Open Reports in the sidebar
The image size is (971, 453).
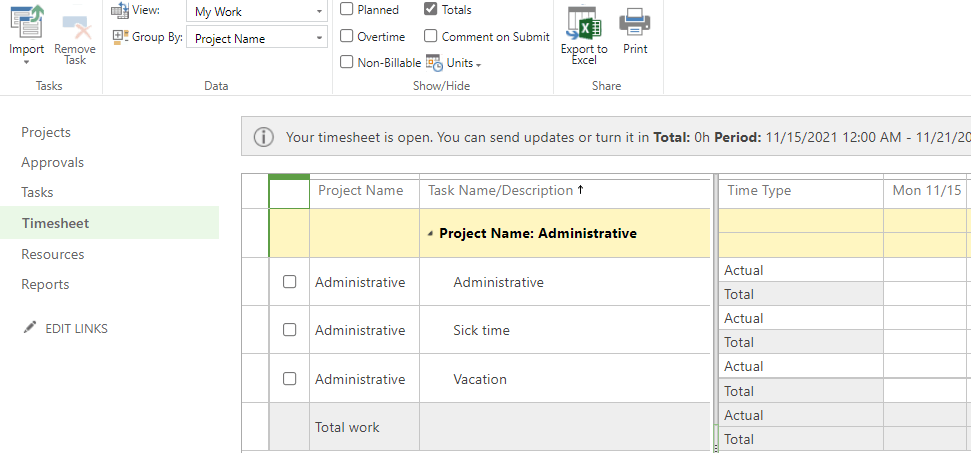[x=45, y=284]
